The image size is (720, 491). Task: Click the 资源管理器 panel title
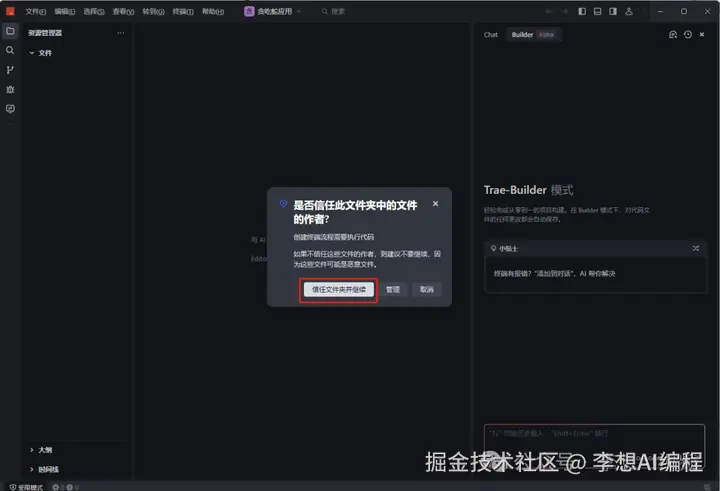point(45,33)
